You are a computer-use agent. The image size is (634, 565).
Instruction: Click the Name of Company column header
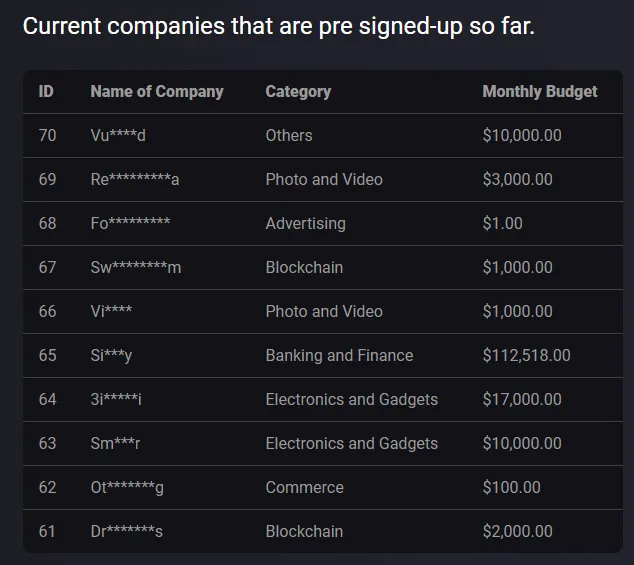point(157,92)
